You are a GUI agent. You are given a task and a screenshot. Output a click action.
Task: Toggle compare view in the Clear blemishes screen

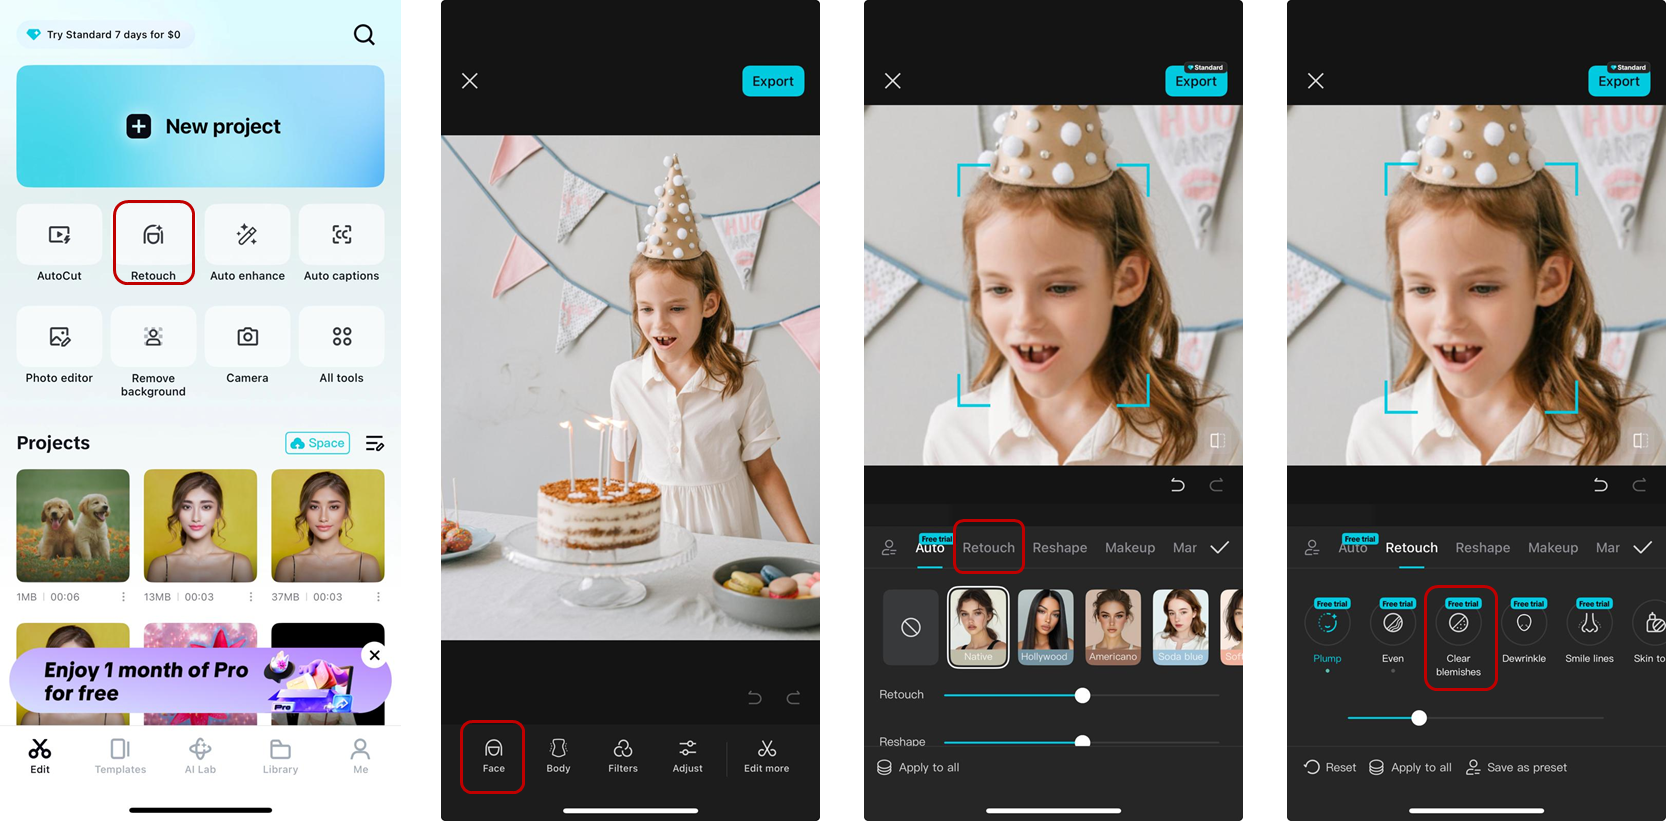(x=1640, y=440)
